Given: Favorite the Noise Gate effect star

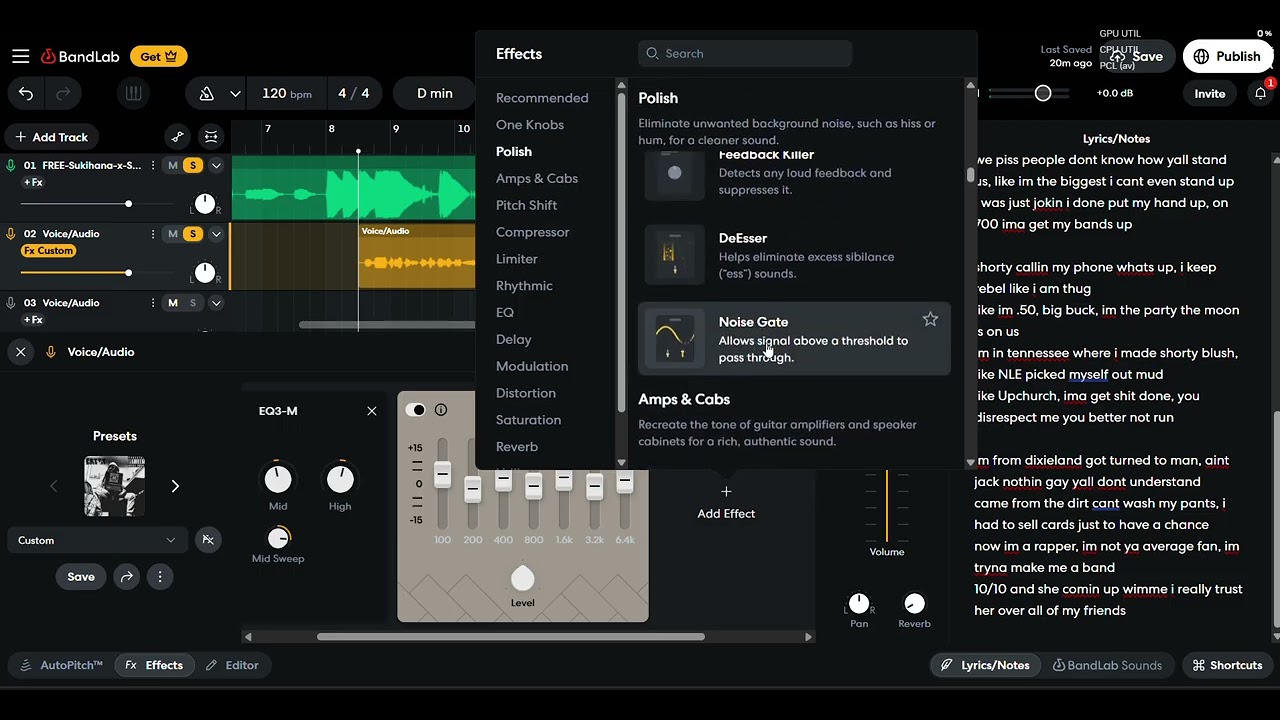Looking at the screenshot, I should coord(930,319).
